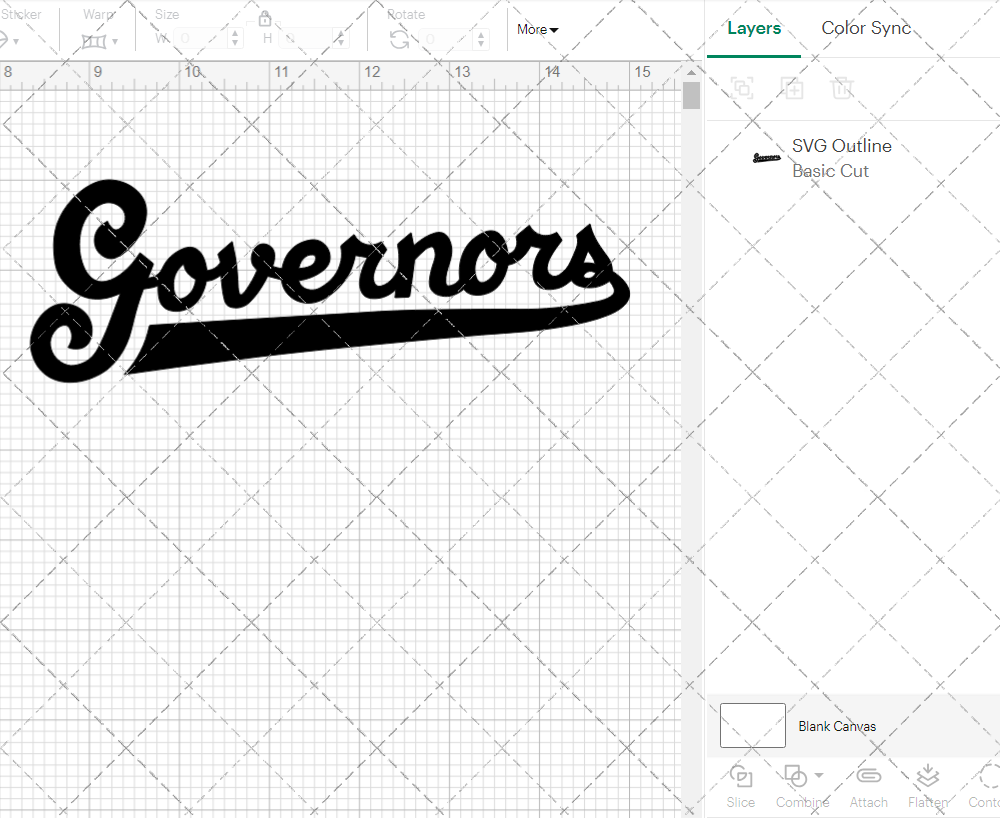Screen dimensions: 1000x818
Task: Select the Layers tab
Action: tap(754, 28)
